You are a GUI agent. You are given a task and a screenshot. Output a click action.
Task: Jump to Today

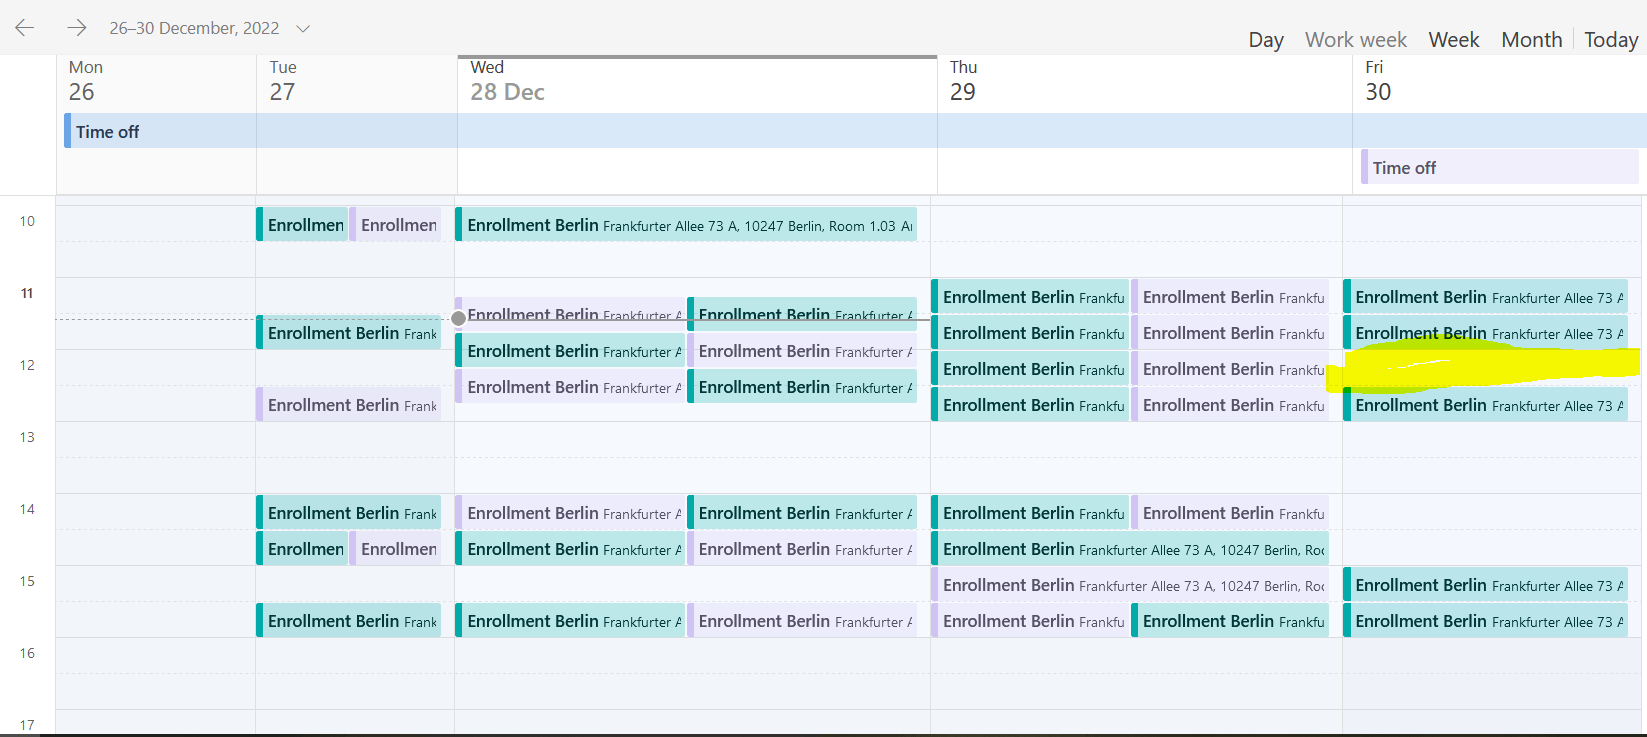click(x=1611, y=40)
